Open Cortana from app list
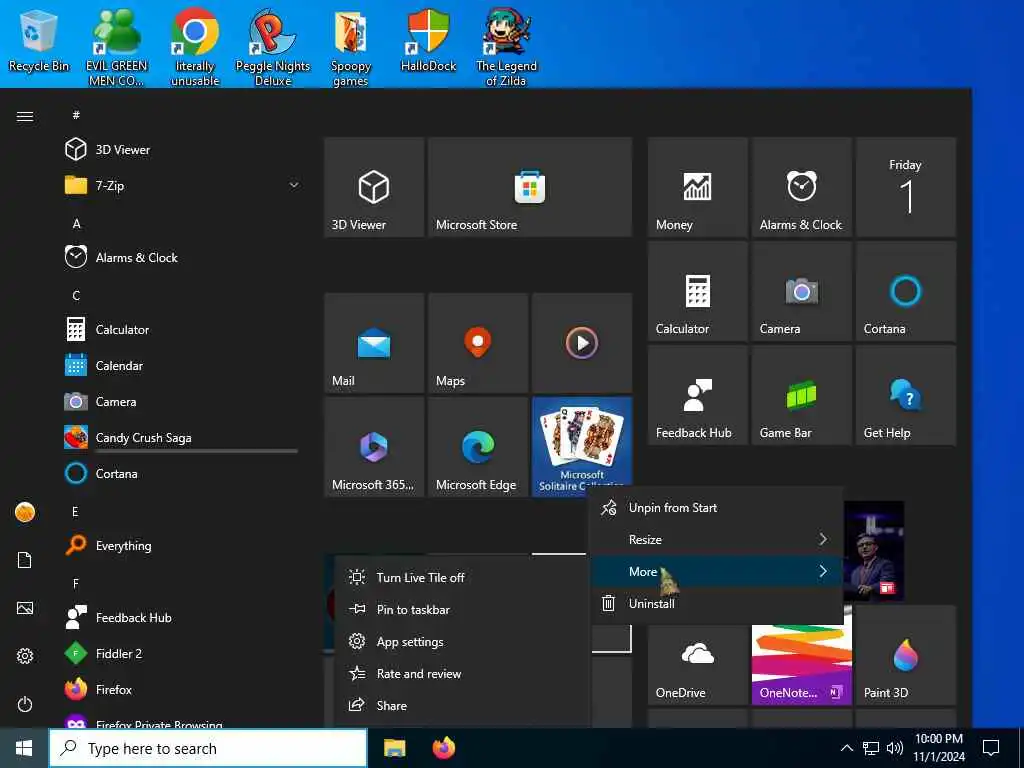 (x=182, y=473)
